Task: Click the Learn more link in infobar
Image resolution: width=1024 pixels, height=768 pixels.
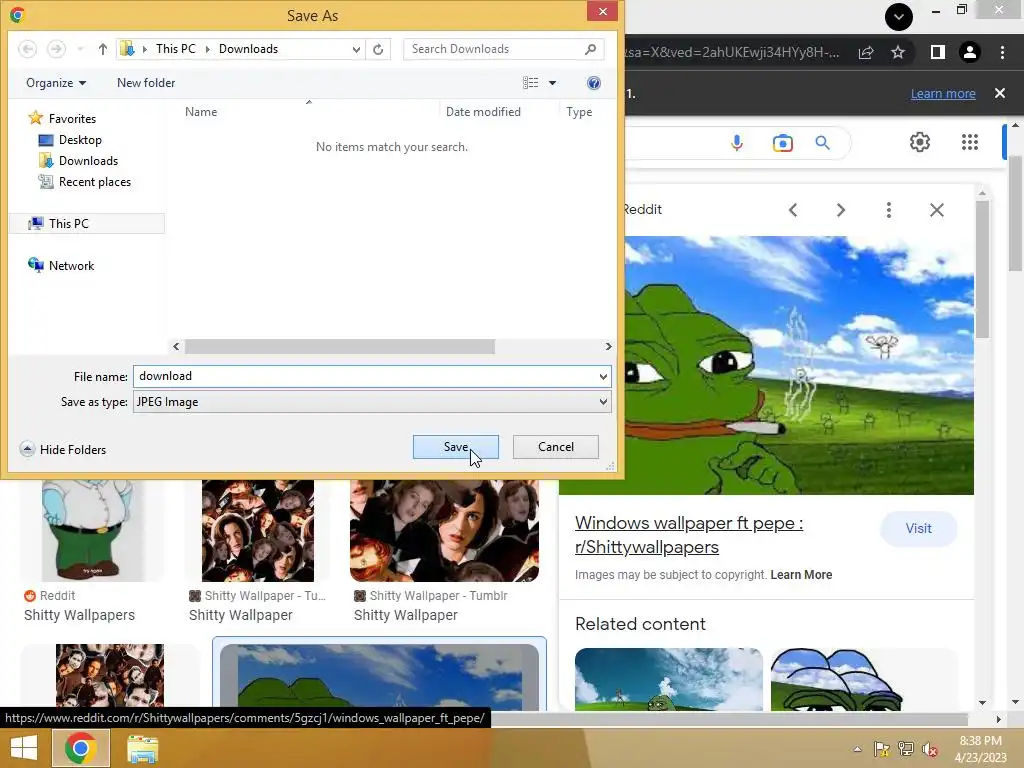Action: pyautogui.click(x=943, y=93)
